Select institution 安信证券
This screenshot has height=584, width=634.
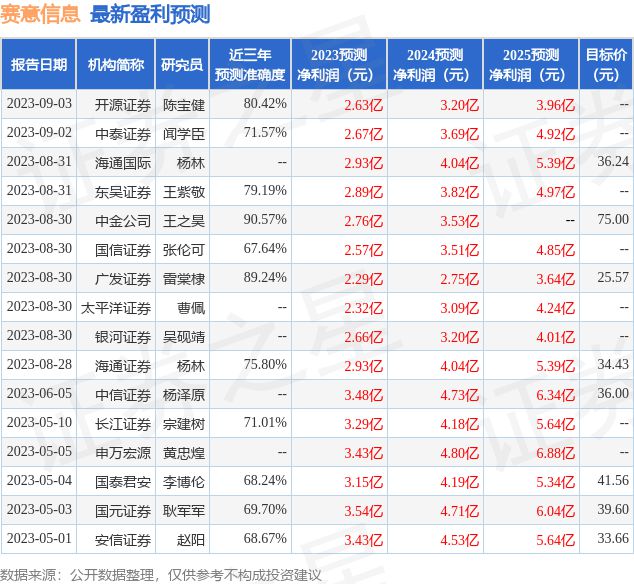coord(123,540)
